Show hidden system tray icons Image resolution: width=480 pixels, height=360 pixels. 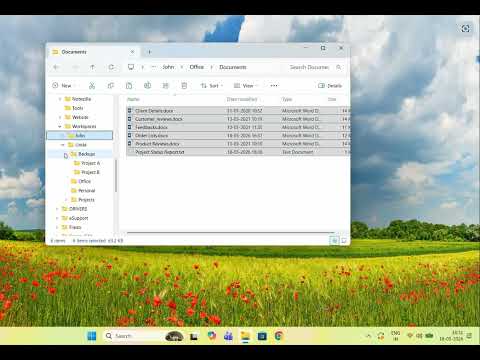coord(368,336)
